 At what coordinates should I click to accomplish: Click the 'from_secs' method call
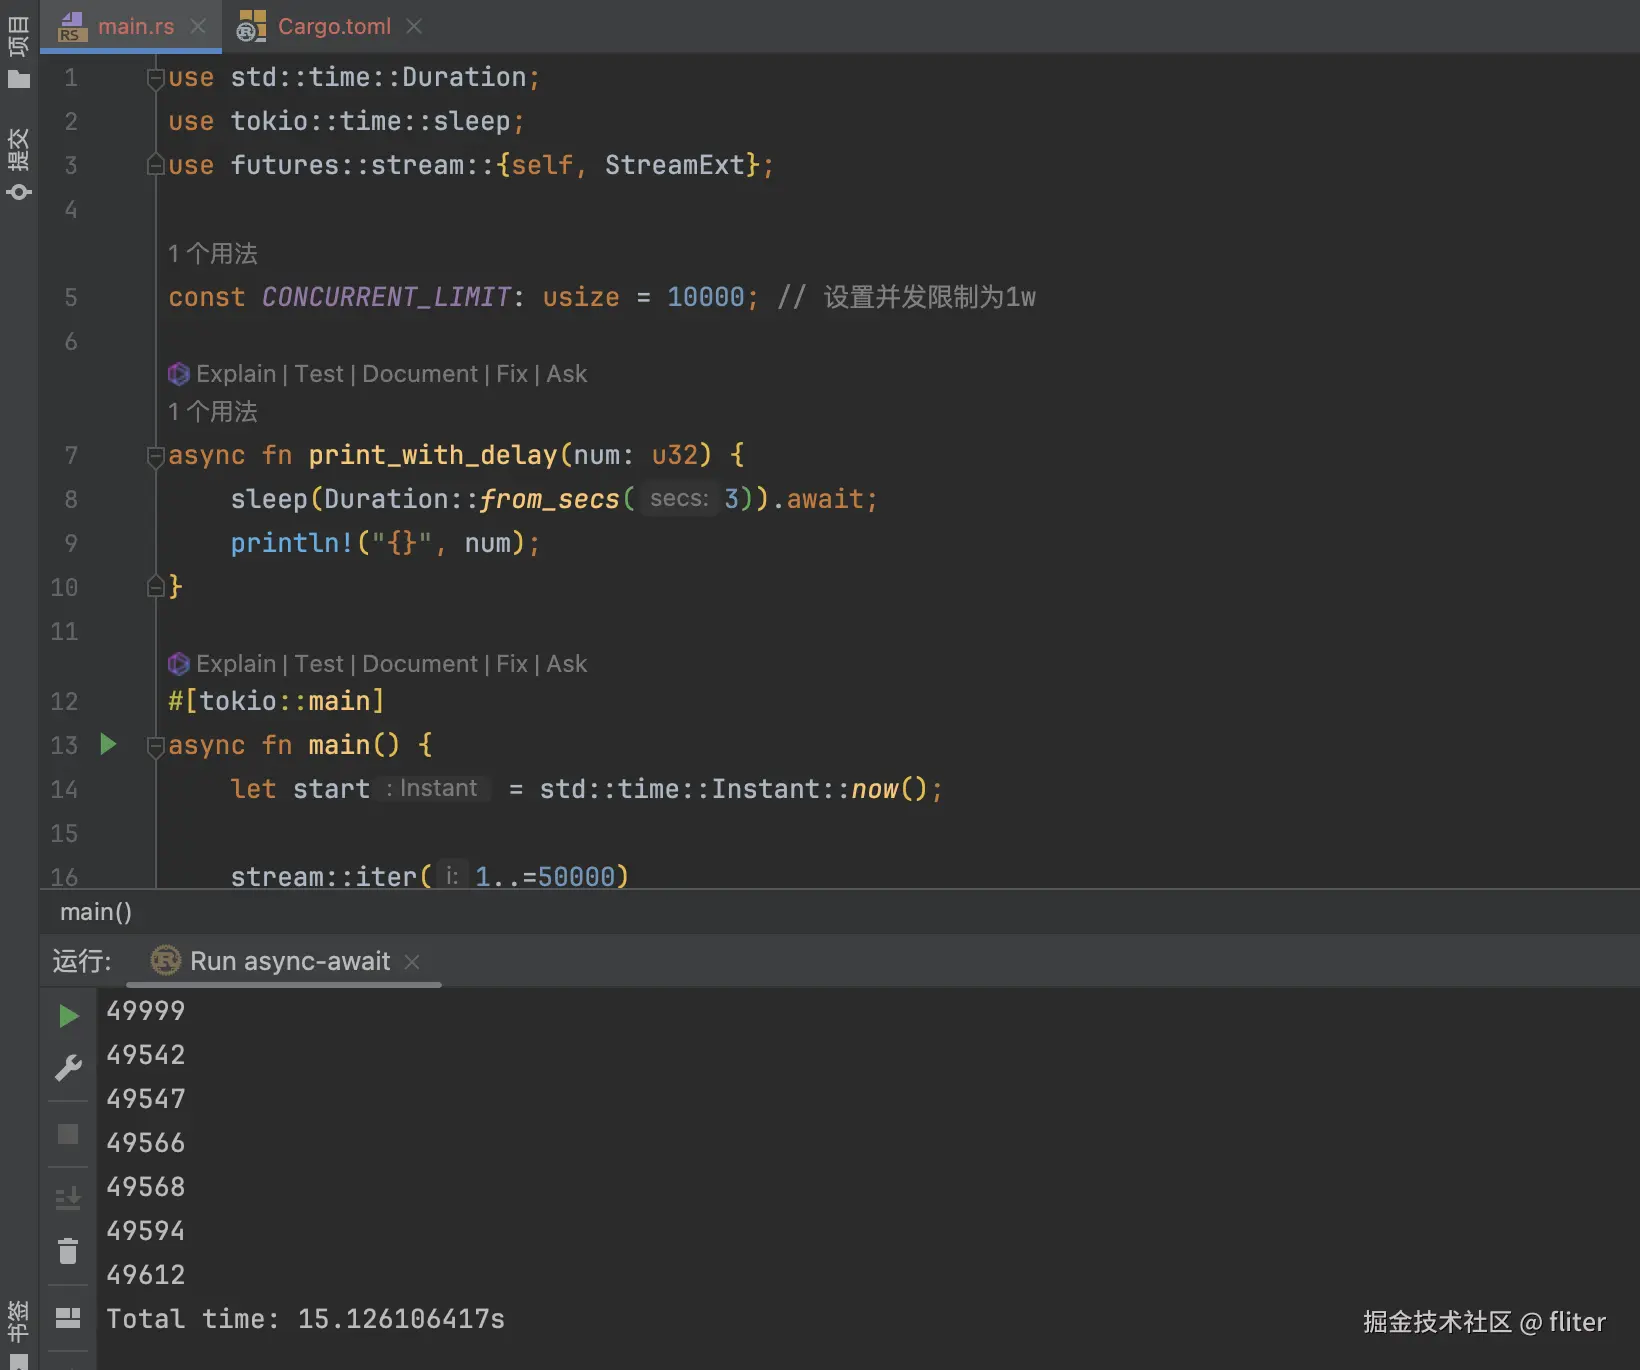coord(549,499)
